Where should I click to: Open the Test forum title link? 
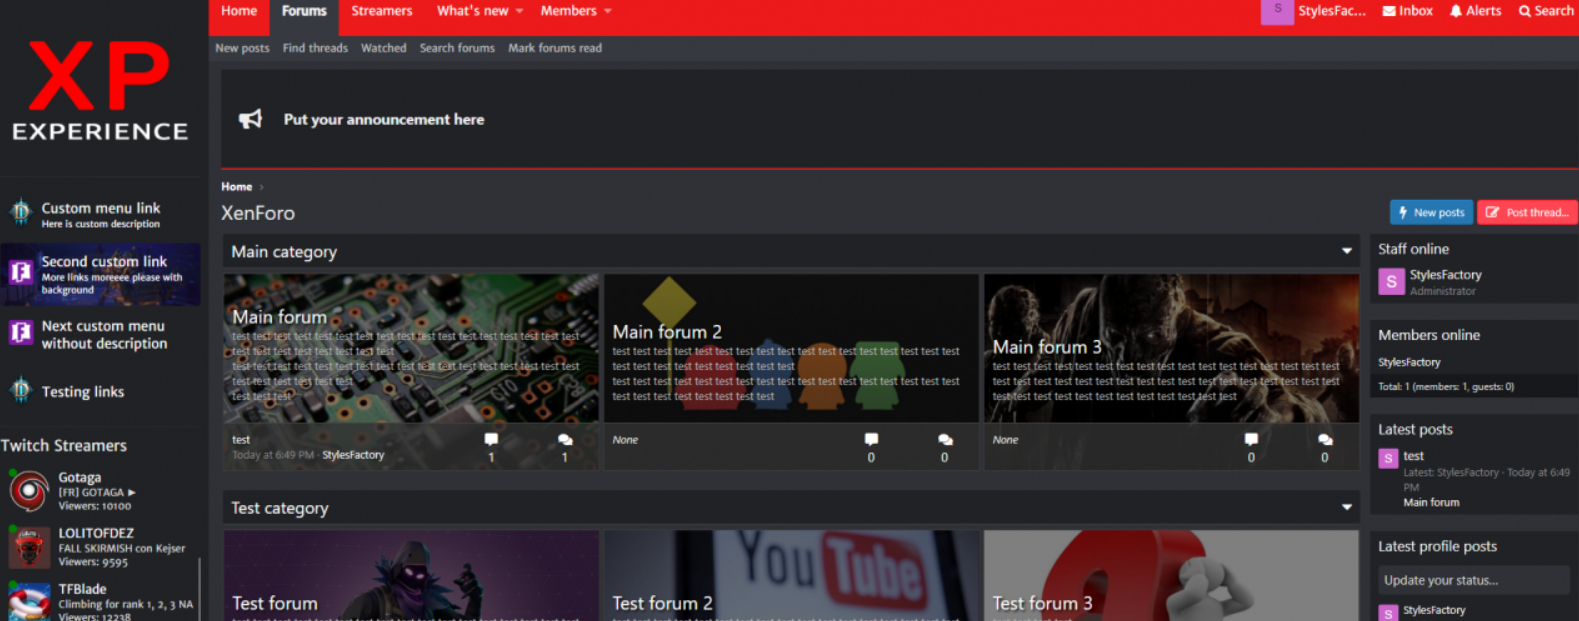pyautogui.click(x=275, y=603)
